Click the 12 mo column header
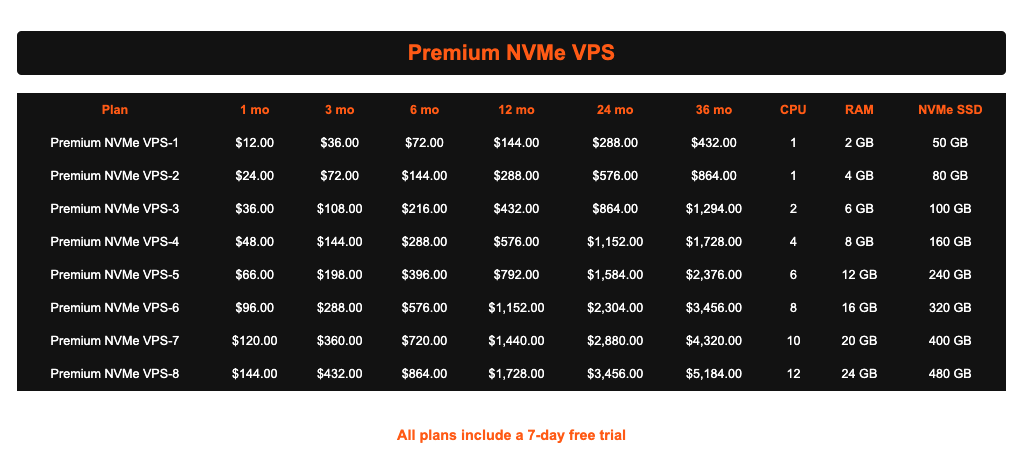This screenshot has width=1022, height=453. (x=516, y=110)
